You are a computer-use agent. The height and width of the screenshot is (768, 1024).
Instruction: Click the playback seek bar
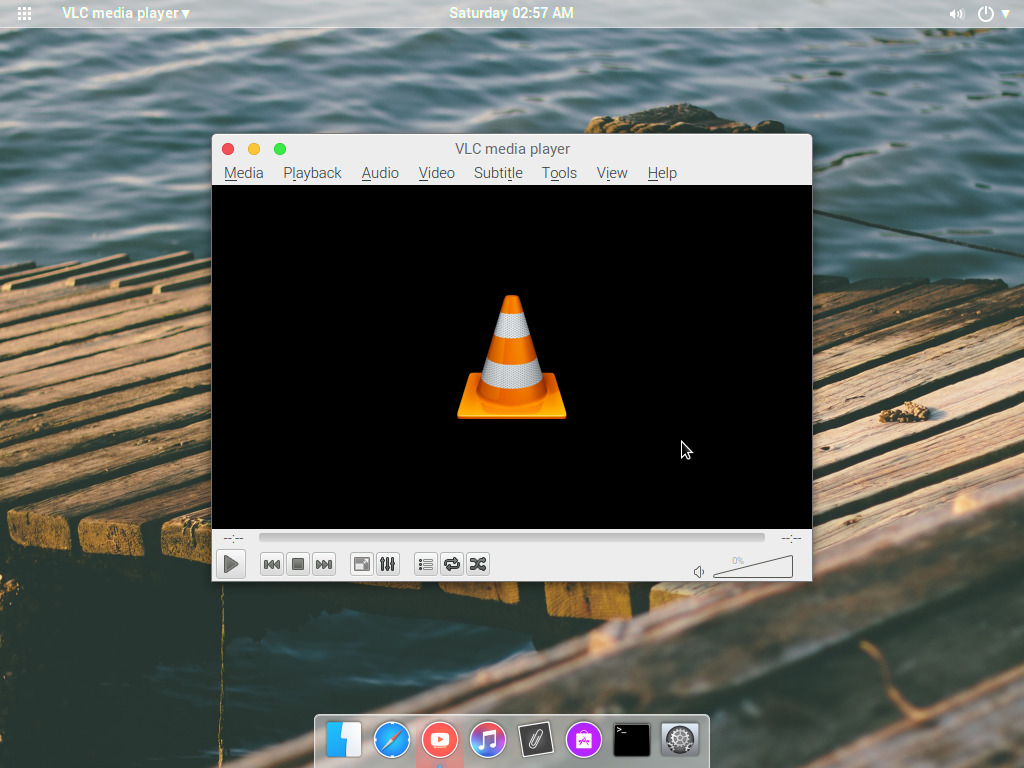tap(512, 537)
